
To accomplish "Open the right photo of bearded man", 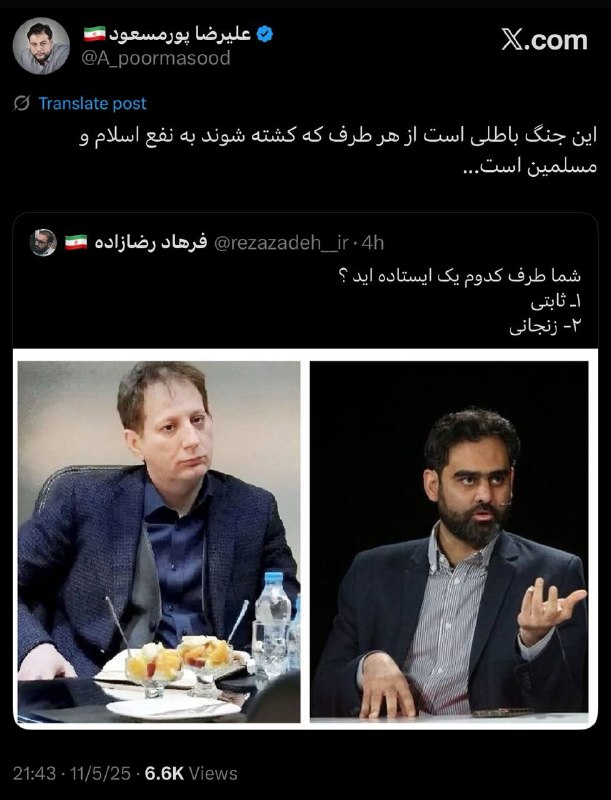I will pyautogui.click(x=449, y=542).
